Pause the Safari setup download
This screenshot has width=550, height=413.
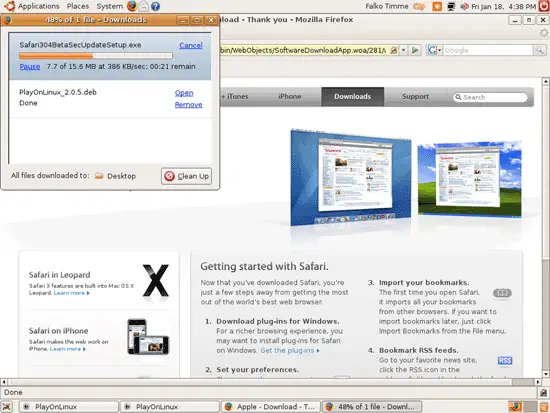click(30, 66)
